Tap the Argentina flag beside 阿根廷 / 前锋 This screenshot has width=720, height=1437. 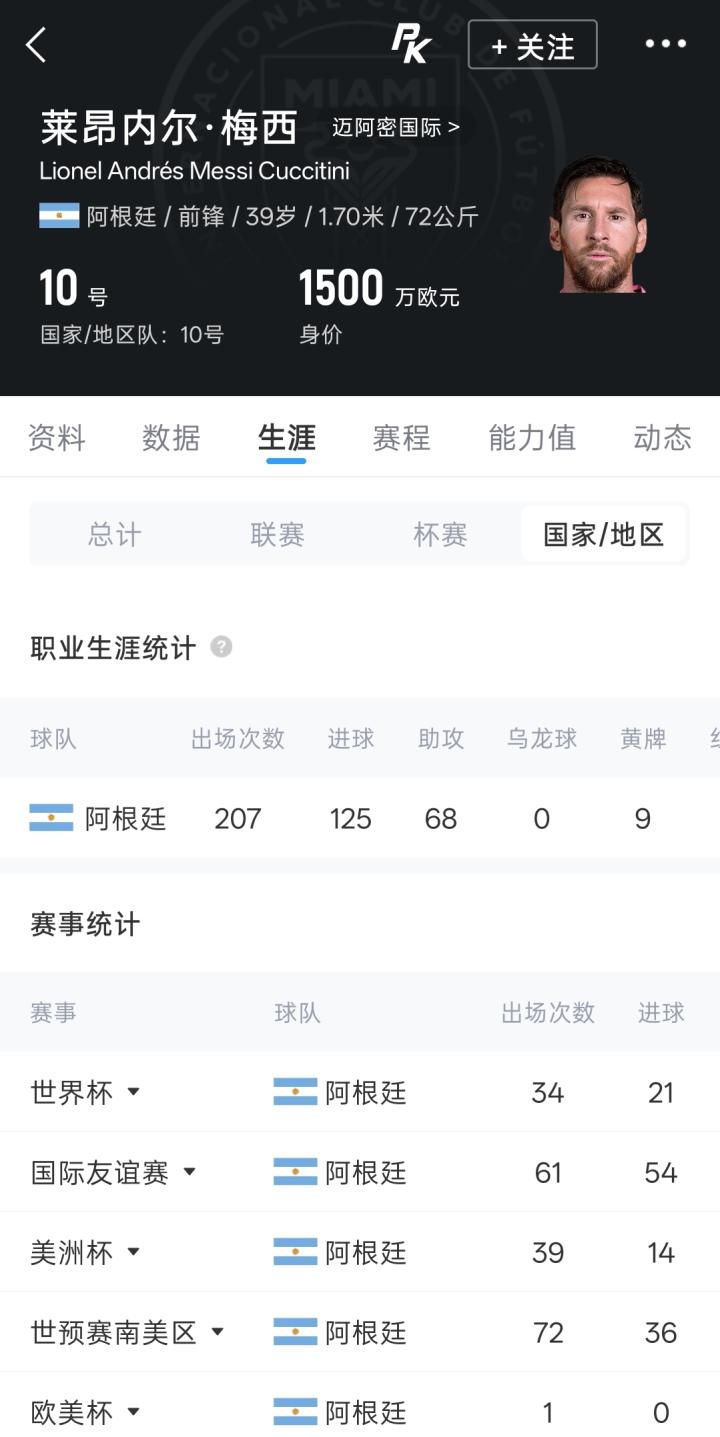point(59,216)
